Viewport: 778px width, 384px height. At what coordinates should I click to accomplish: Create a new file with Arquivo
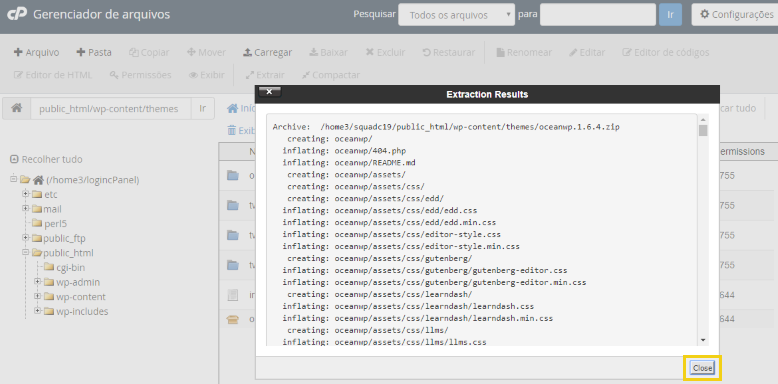[x=36, y=52]
